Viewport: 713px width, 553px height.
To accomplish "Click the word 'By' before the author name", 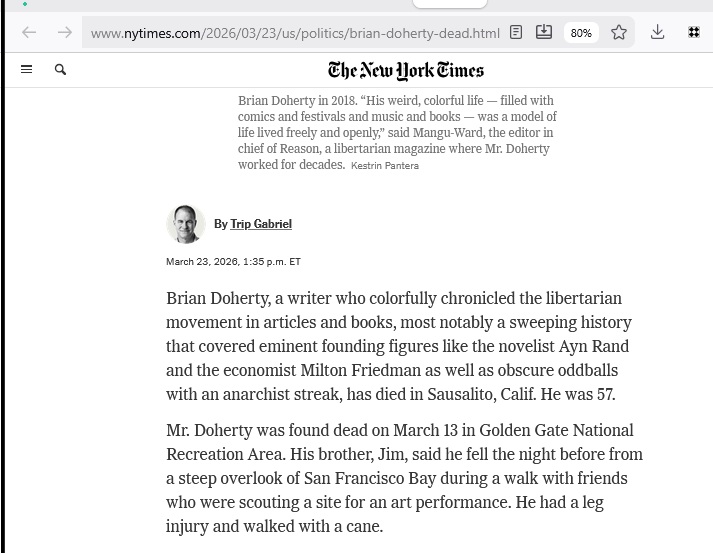I will click(221, 224).
